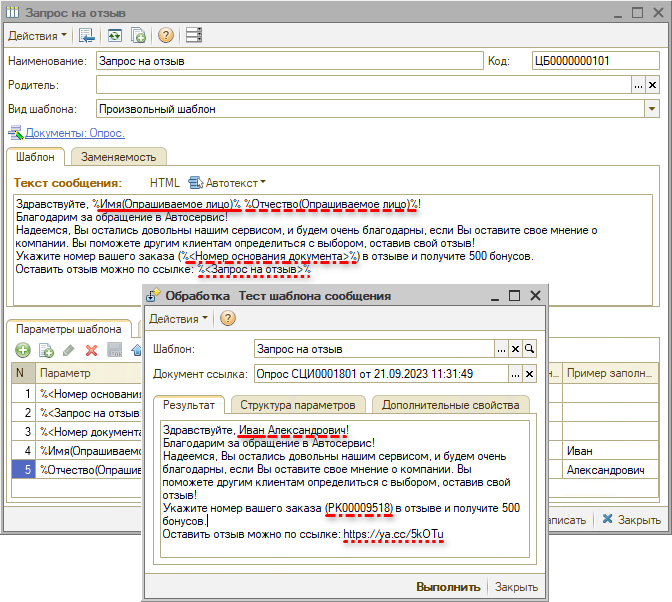Toggle HTML mode for message text
Image resolution: width=672 pixels, height=602 pixels.
pyautogui.click(x=165, y=183)
